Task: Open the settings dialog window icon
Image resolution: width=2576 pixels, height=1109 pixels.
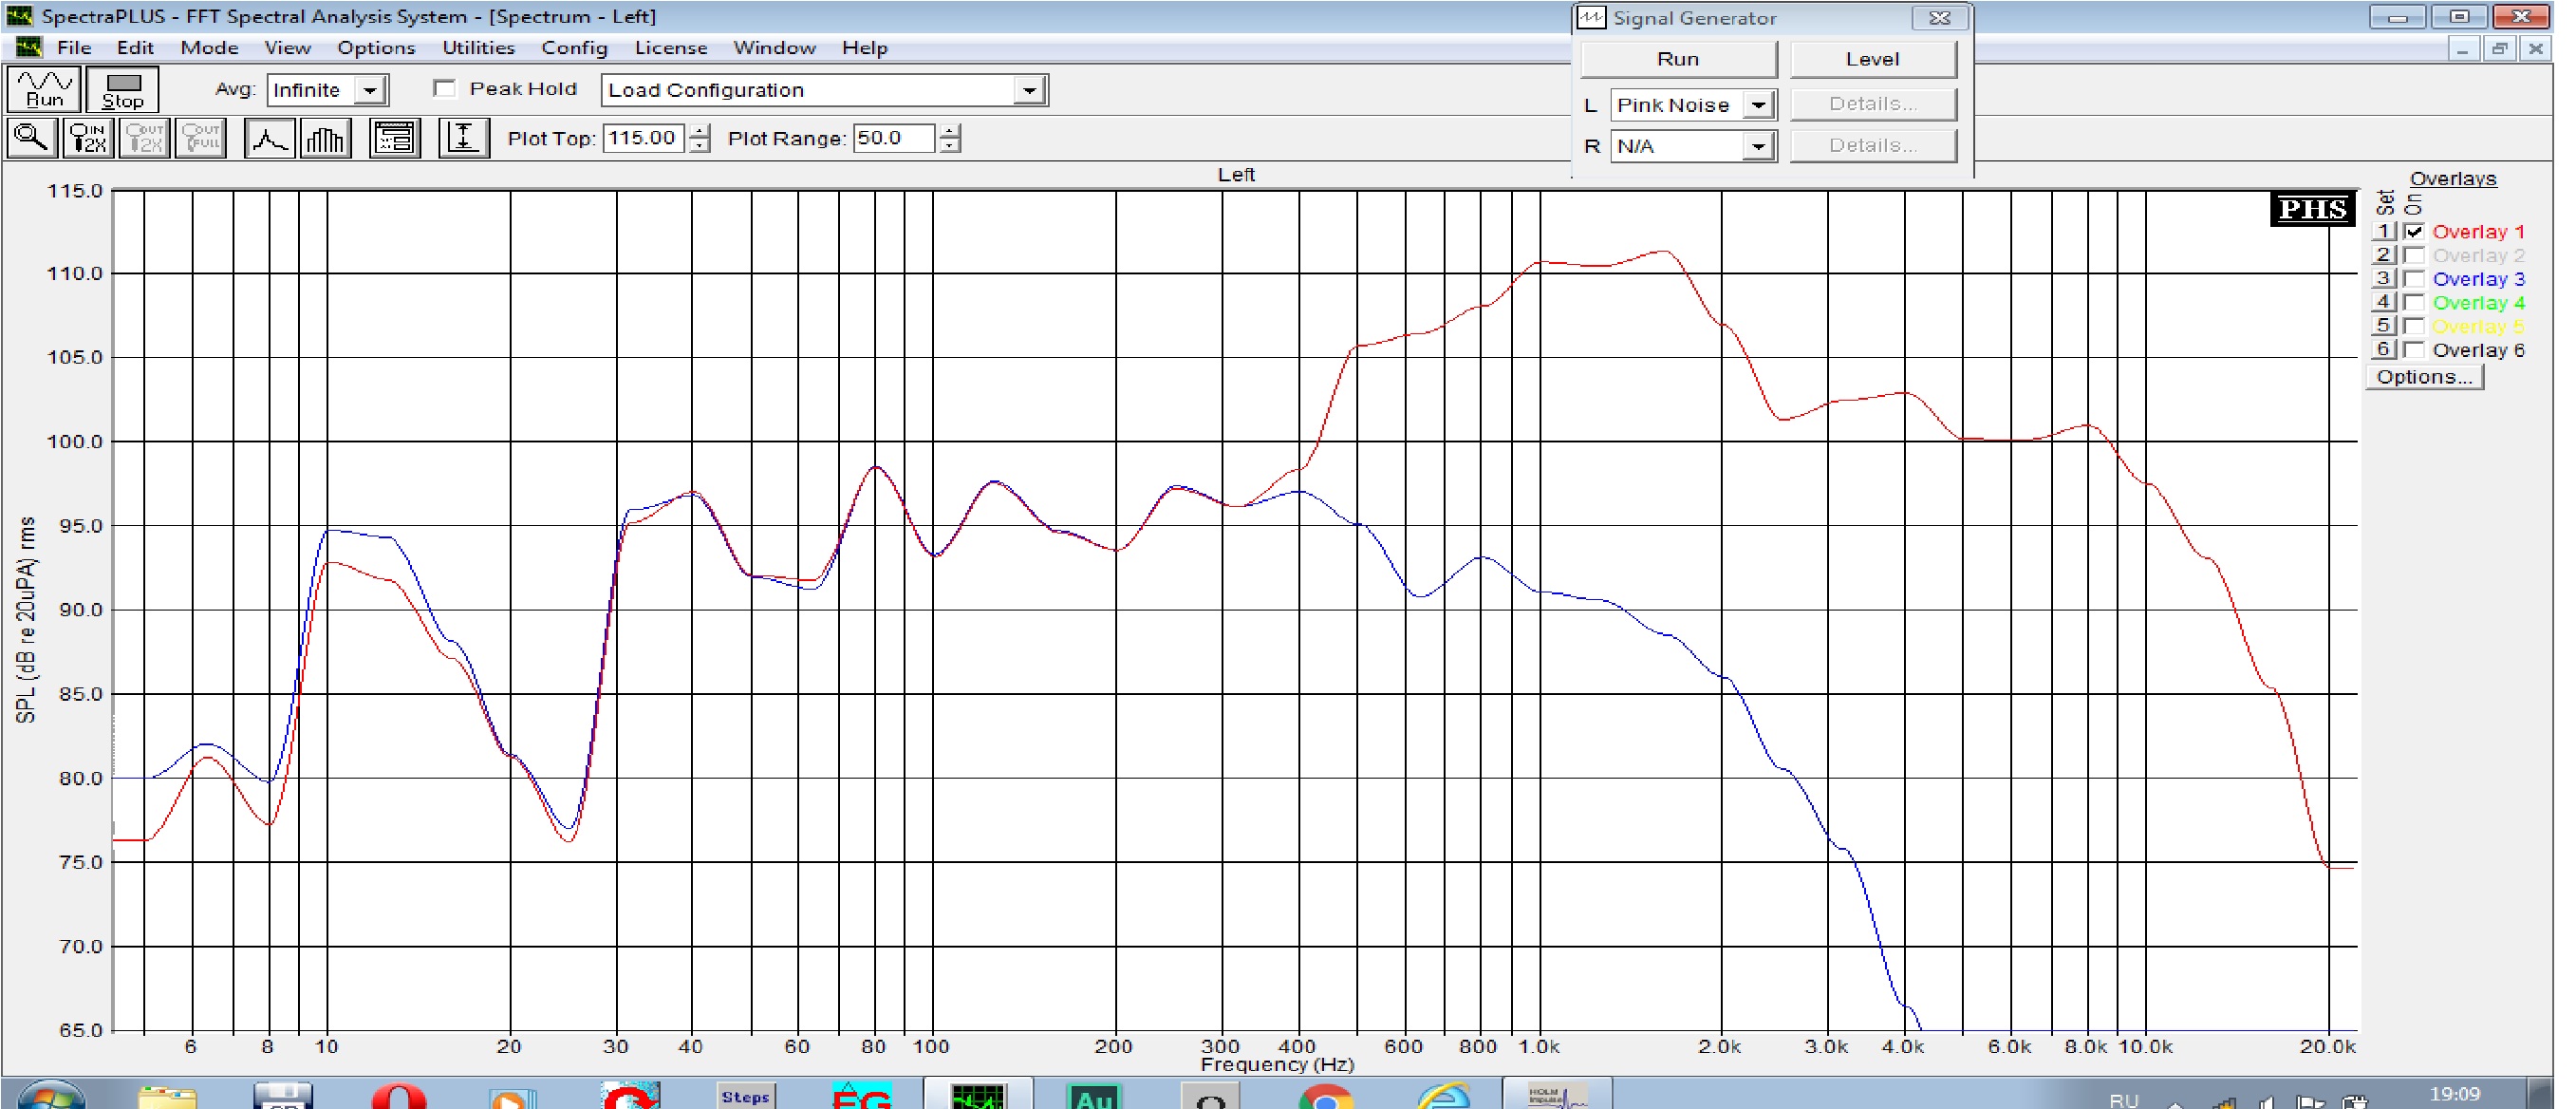Action: coord(395,138)
